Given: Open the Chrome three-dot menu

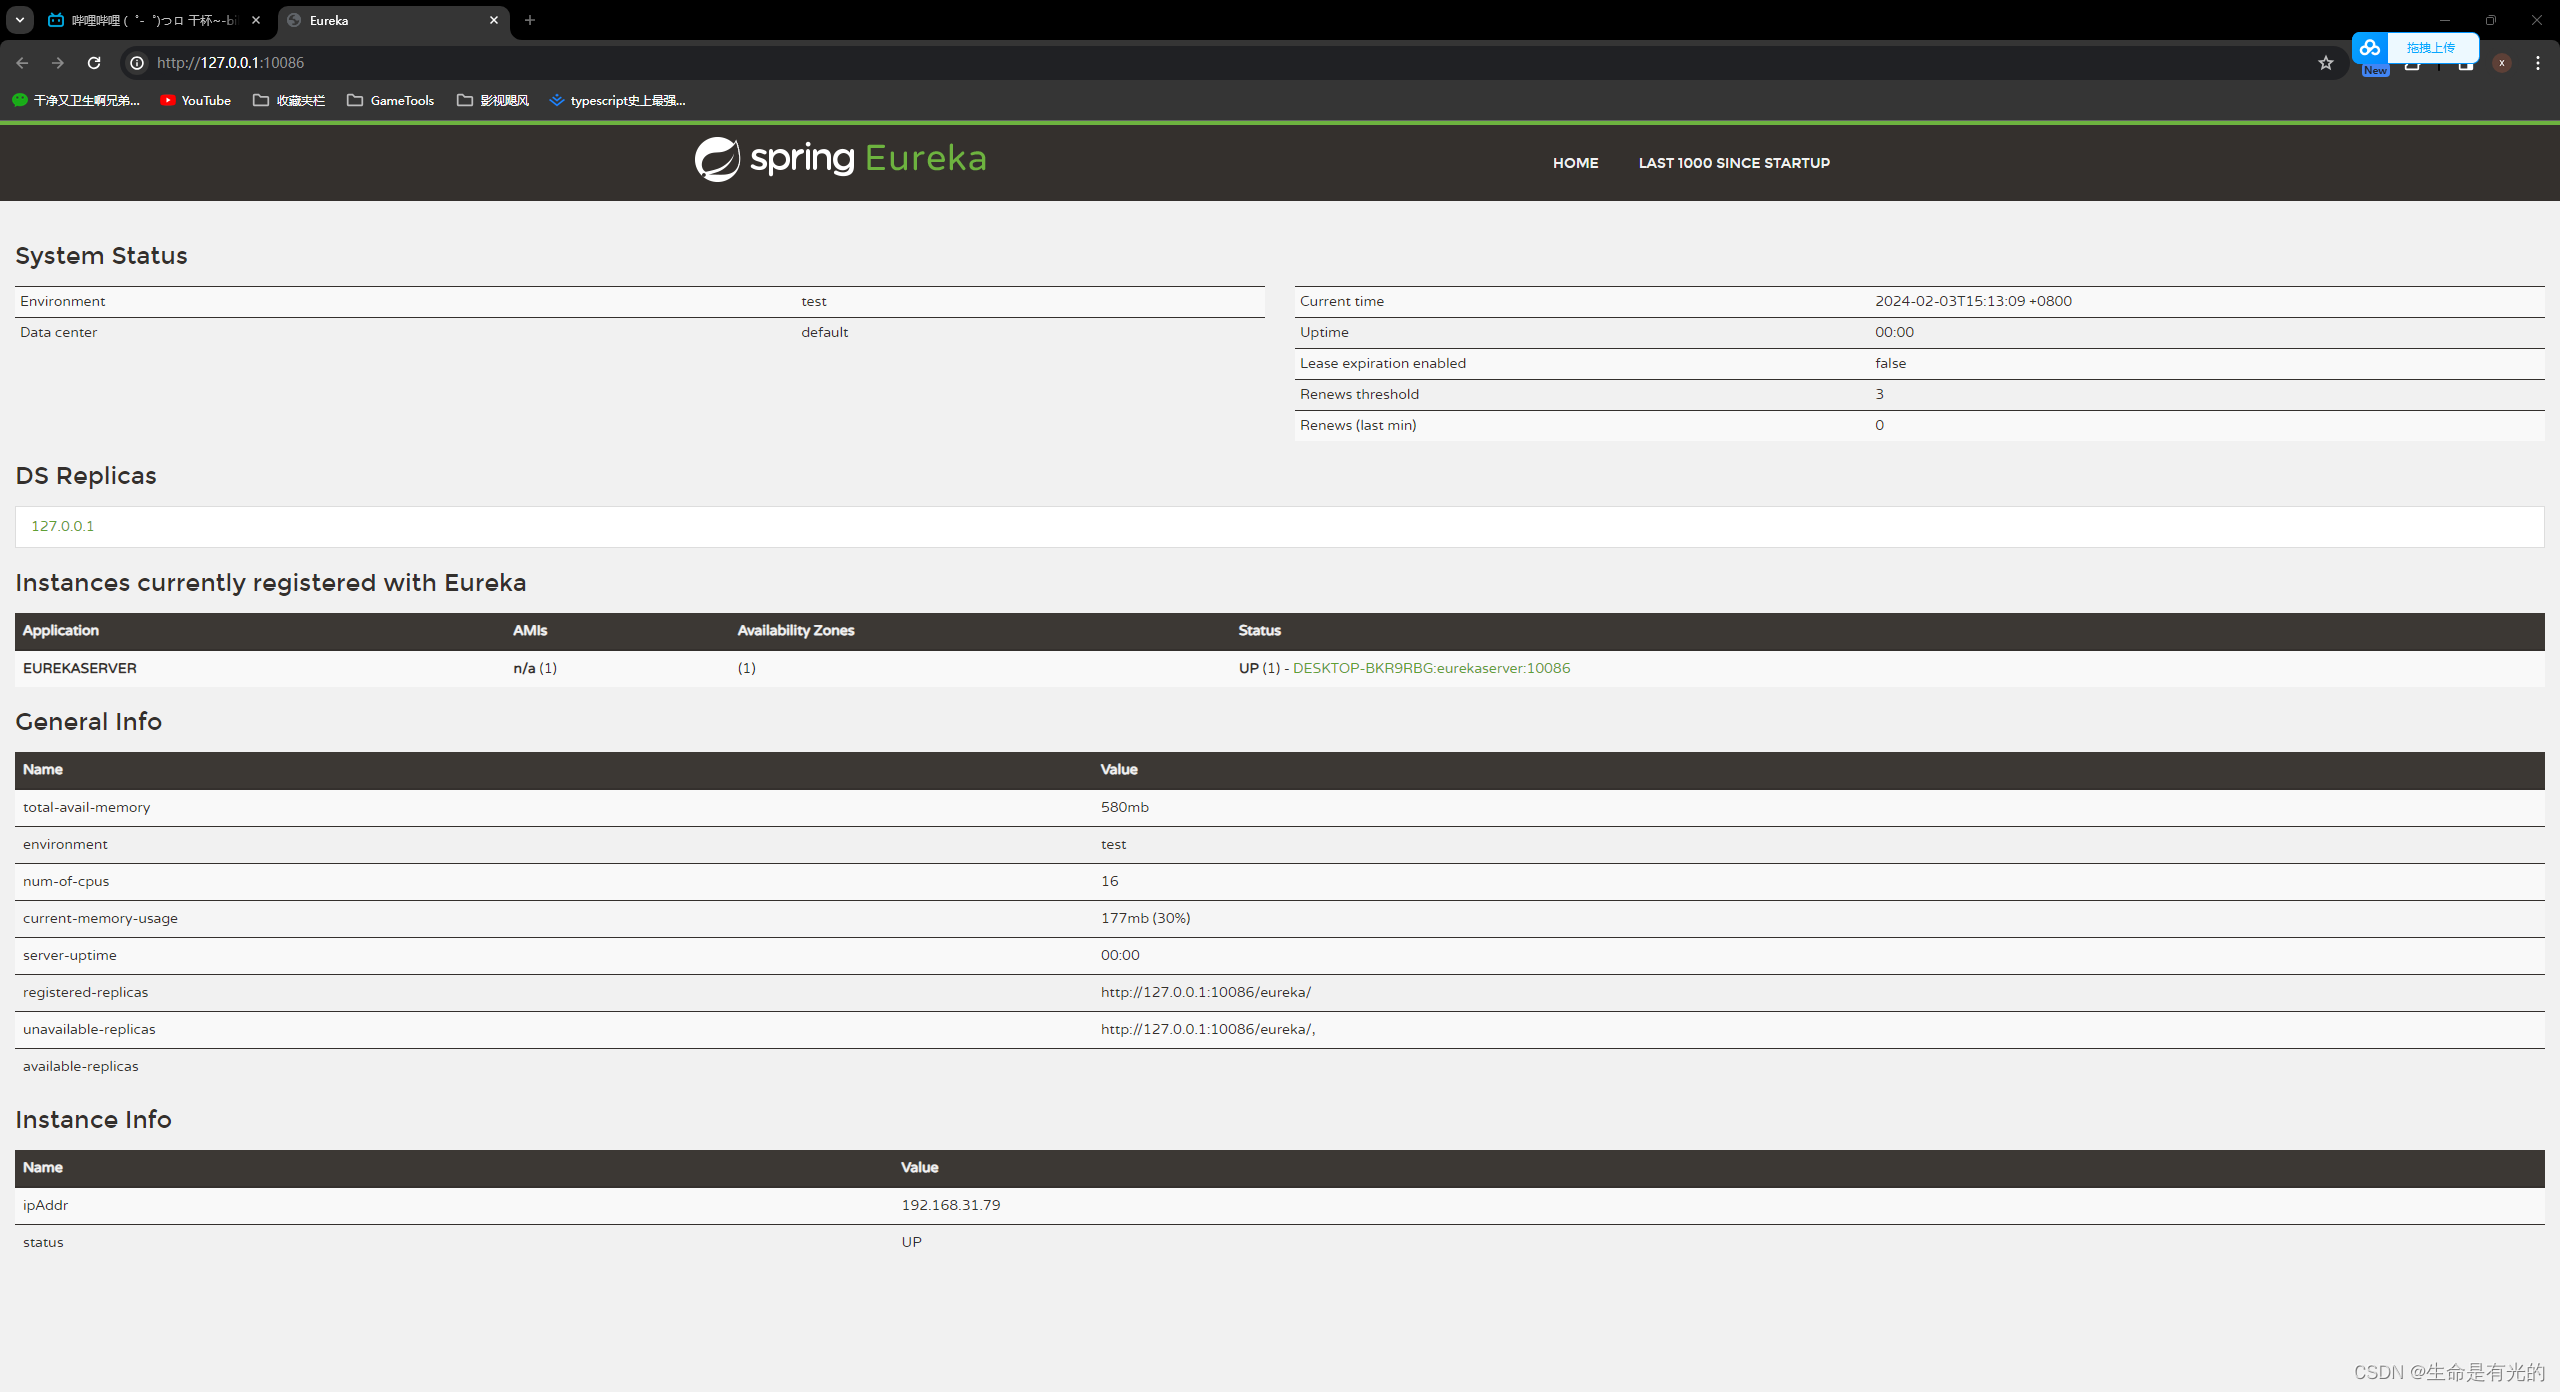Looking at the screenshot, I should coord(2538,62).
